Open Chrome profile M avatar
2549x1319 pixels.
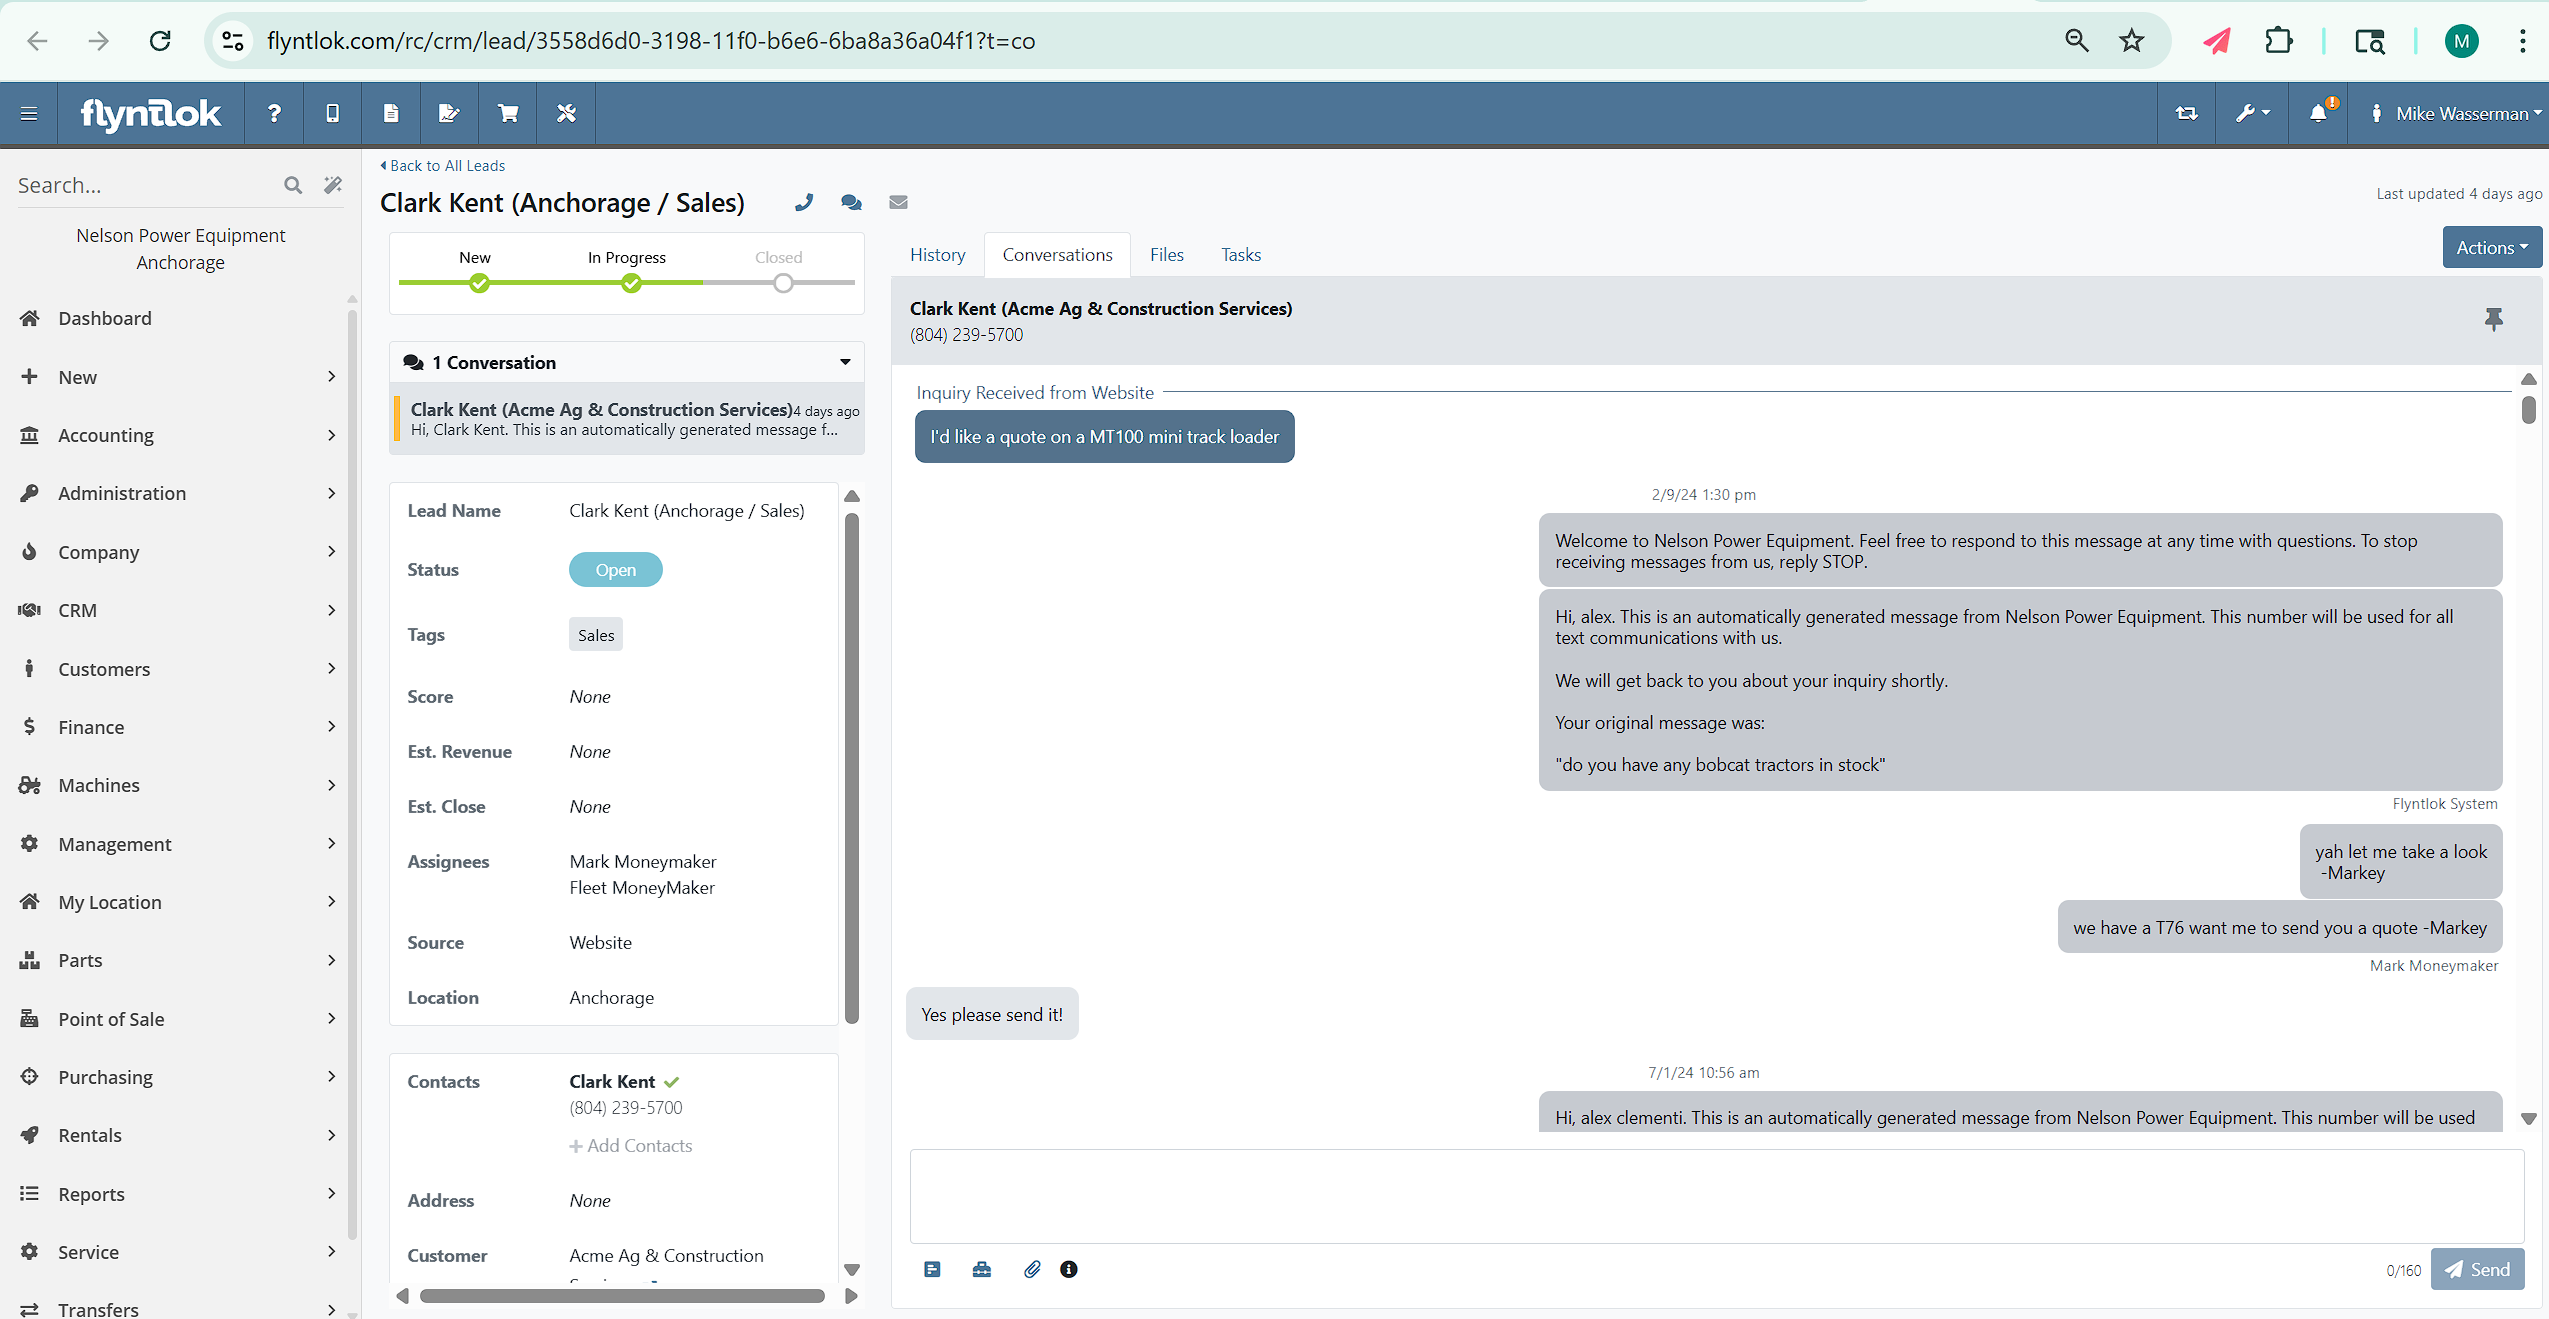pyautogui.click(x=2461, y=41)
